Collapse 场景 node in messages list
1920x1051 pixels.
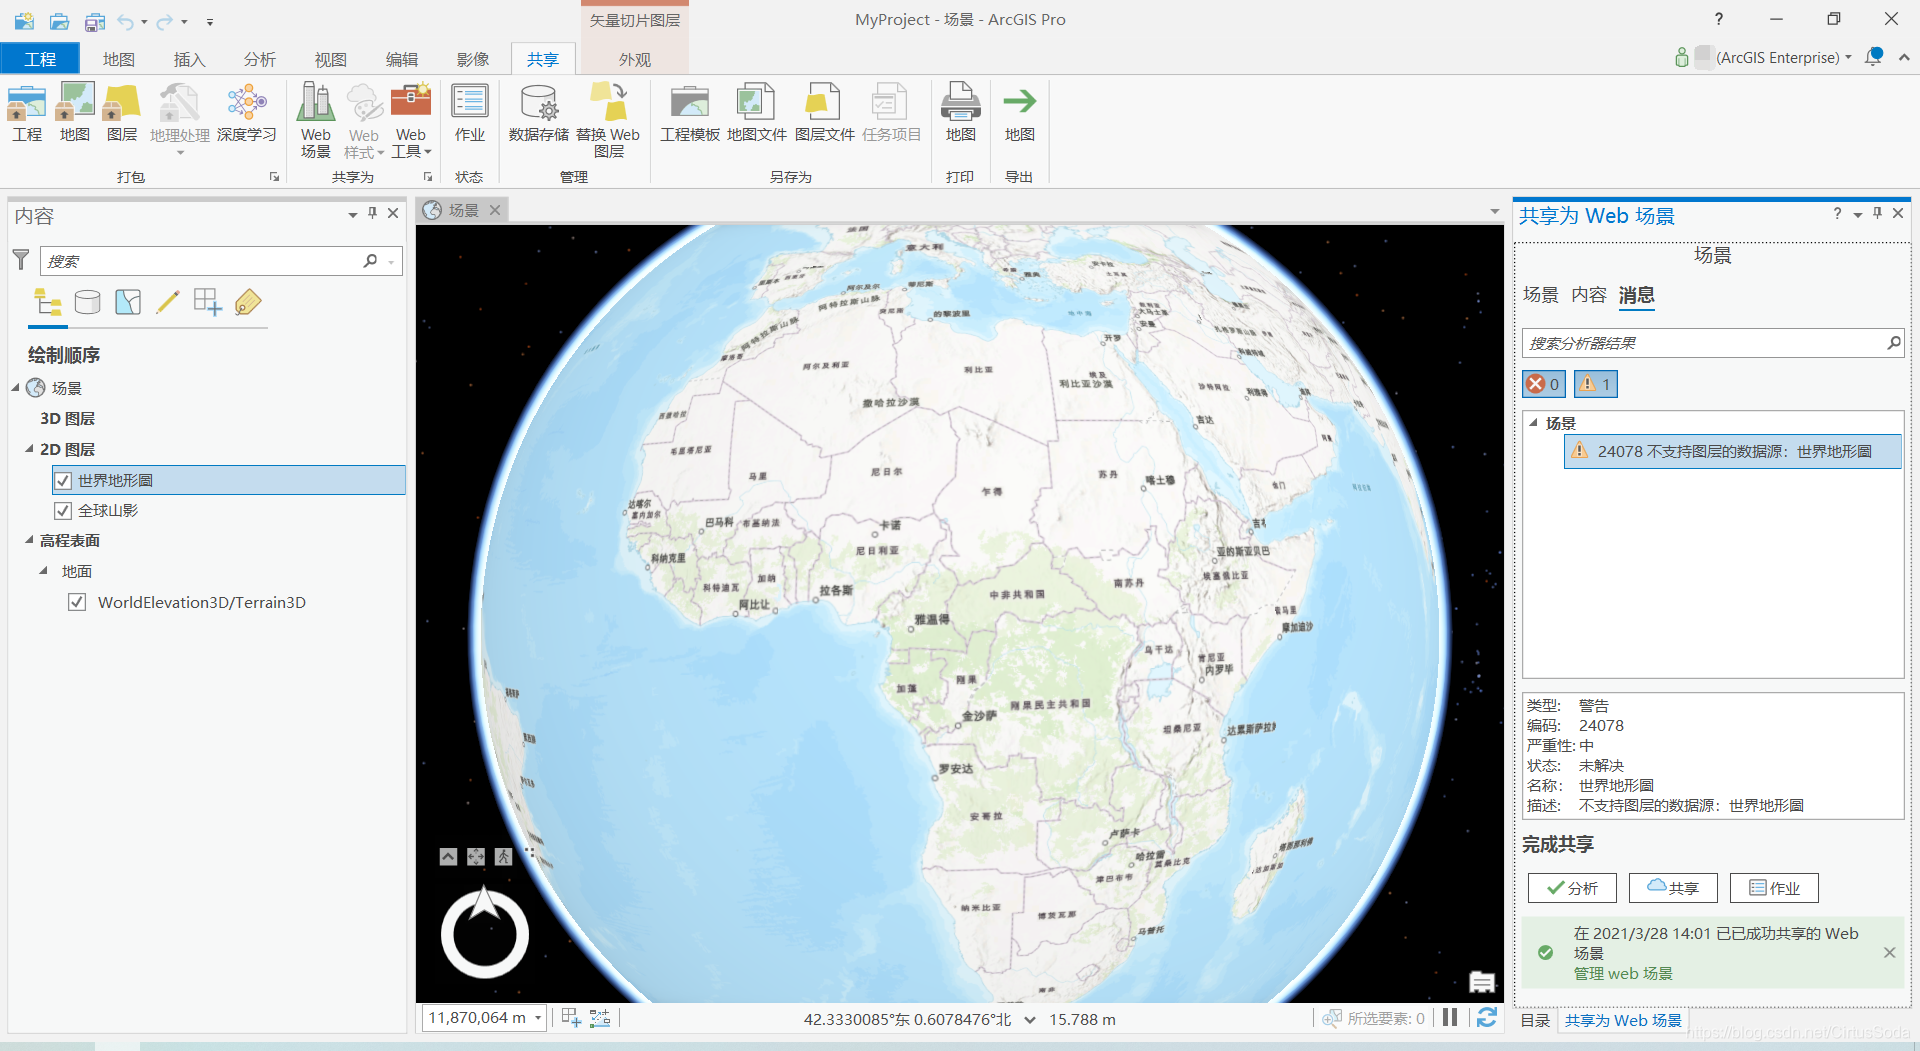(1533, 423)
